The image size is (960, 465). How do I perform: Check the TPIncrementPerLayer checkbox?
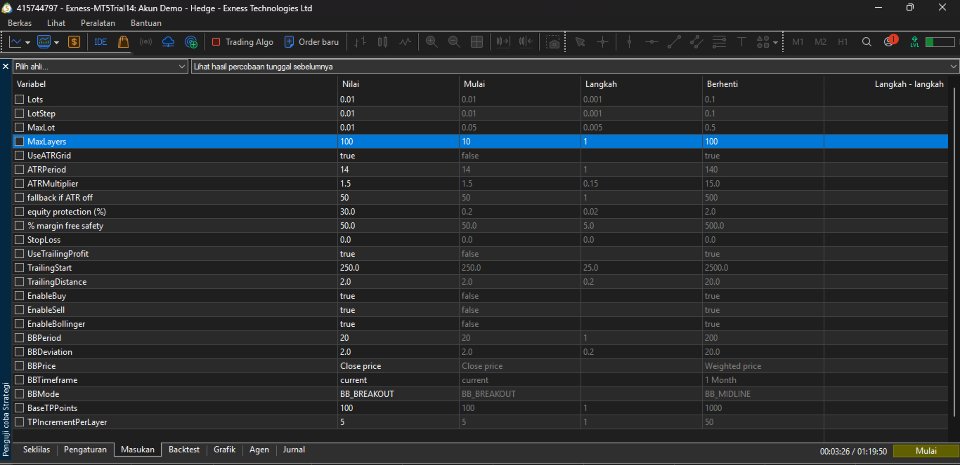[20, 422]
